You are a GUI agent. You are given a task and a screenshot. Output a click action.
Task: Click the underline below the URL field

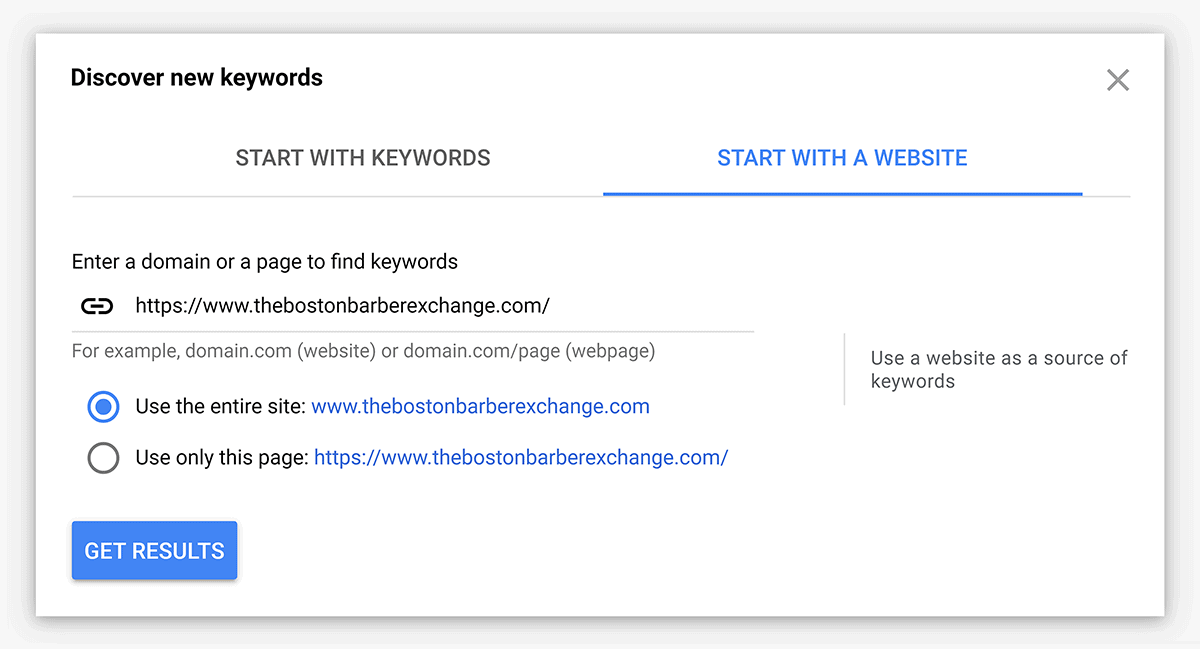coord(412,331)
